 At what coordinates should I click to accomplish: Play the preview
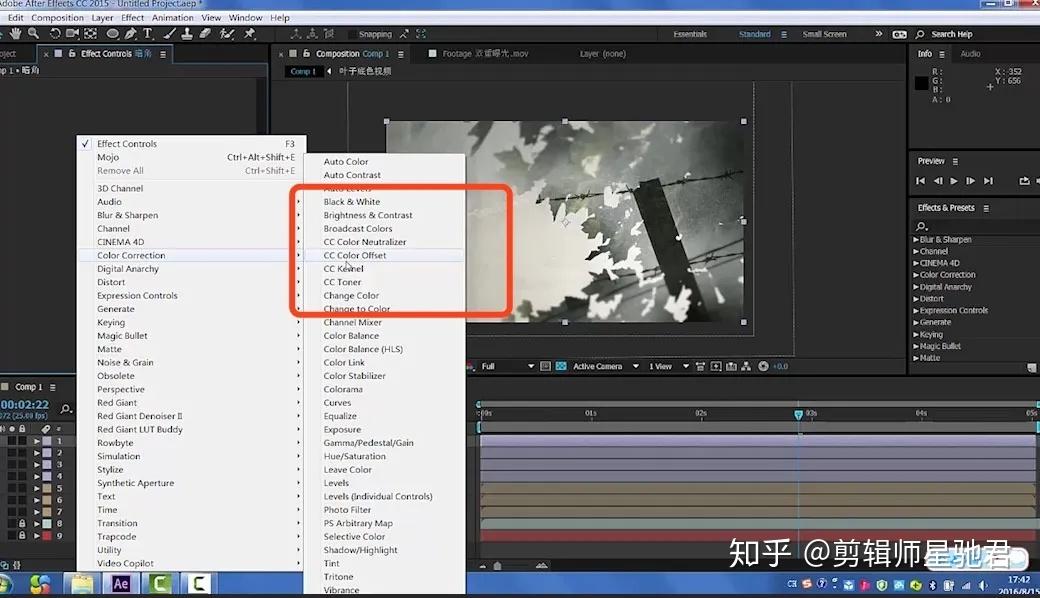[x=954, y=180]
